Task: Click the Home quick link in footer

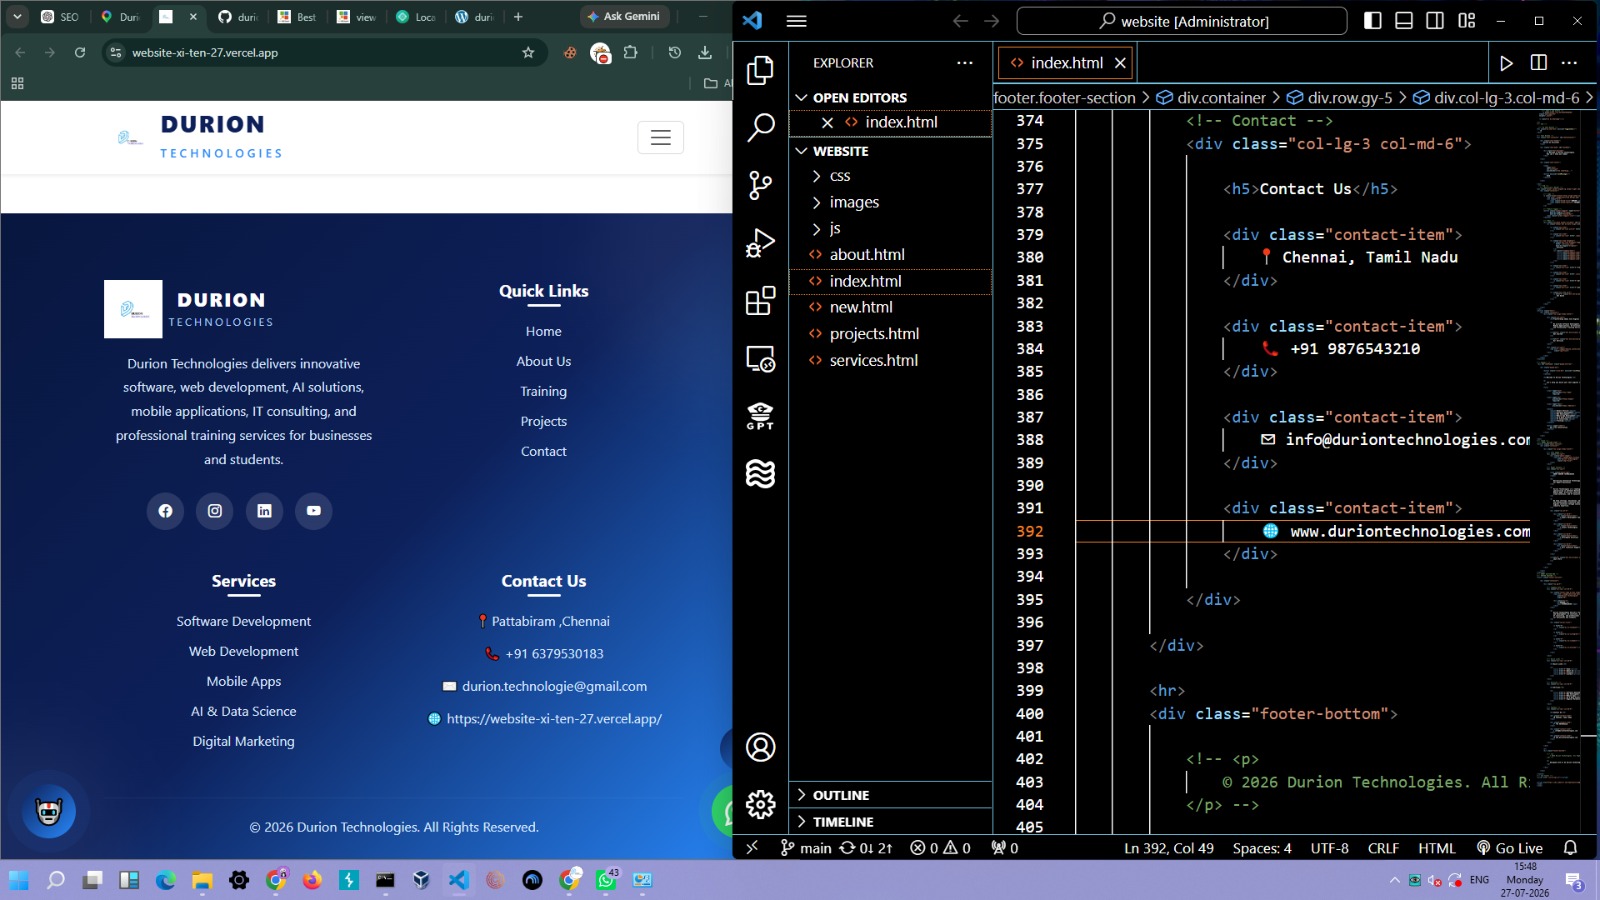Action: pos(544,332)
